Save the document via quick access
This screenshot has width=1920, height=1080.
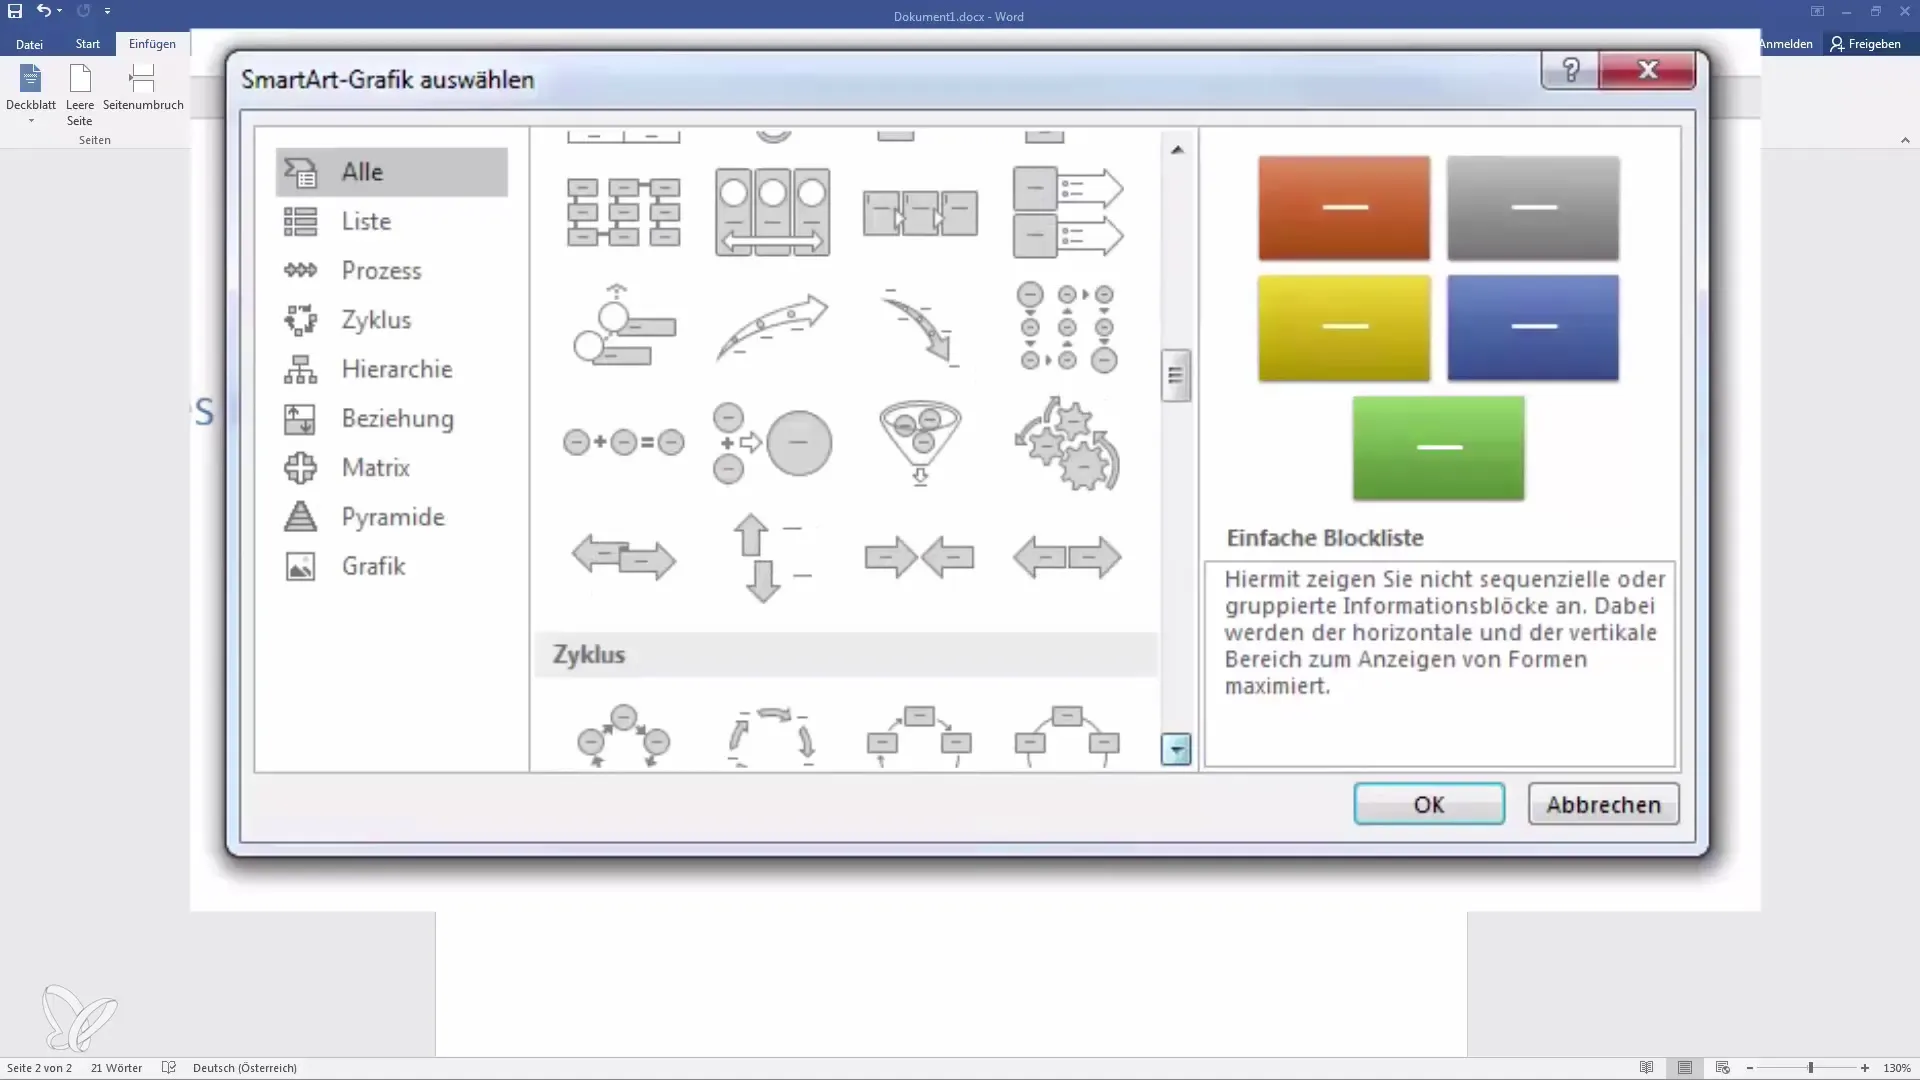(15, 11)
